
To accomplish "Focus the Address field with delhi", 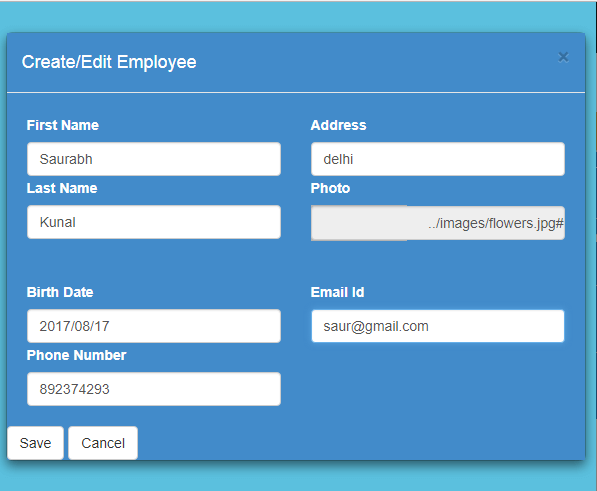I will pos(438,159).
